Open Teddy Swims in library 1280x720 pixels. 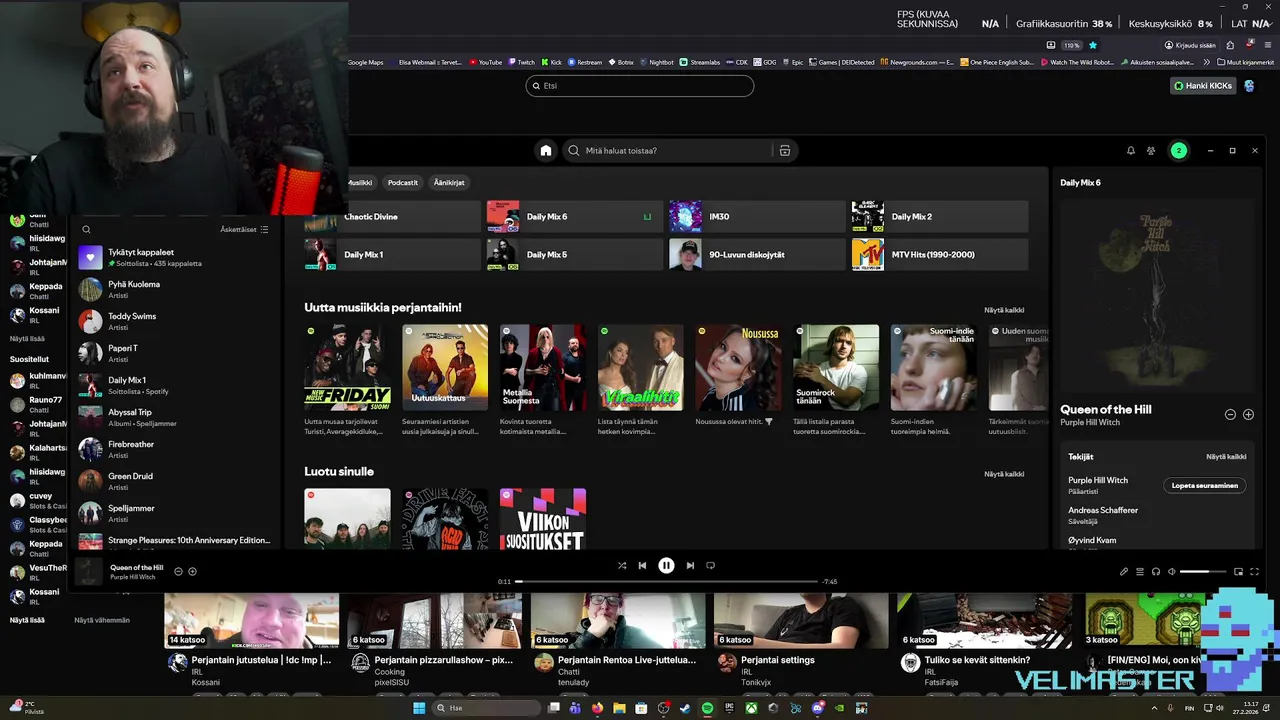175,322
